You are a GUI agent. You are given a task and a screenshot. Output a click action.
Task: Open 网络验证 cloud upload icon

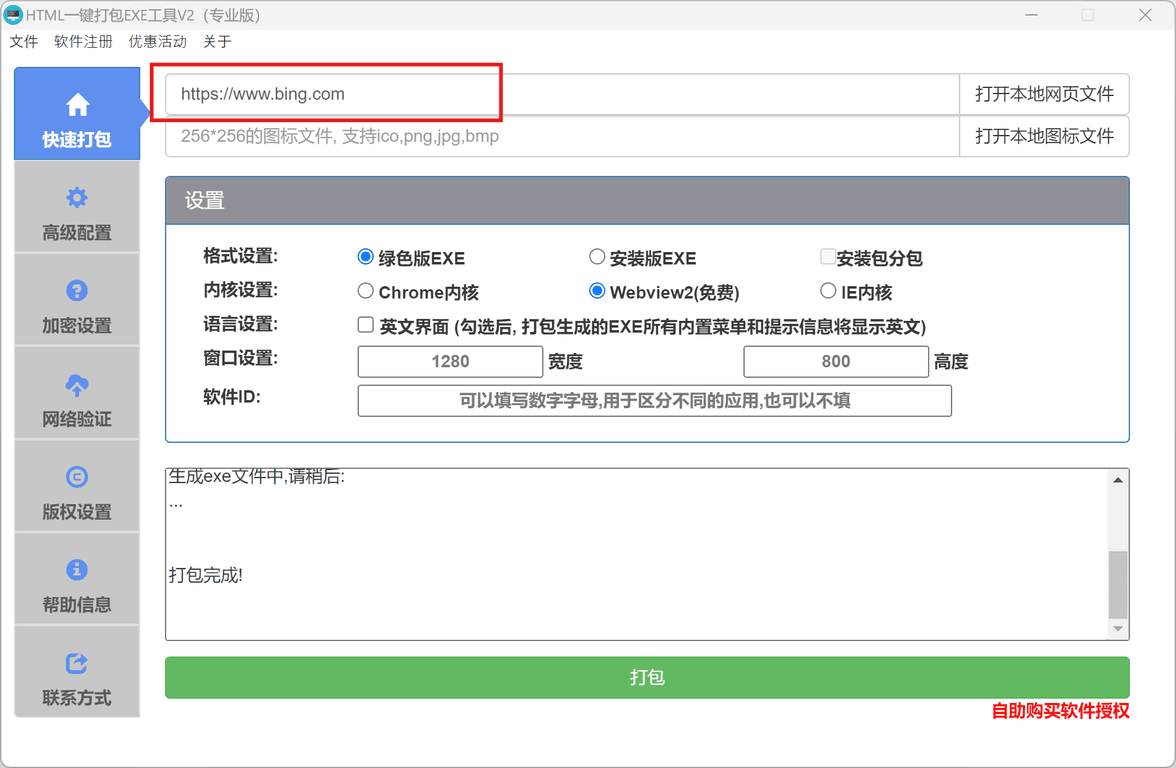(77, 384)
